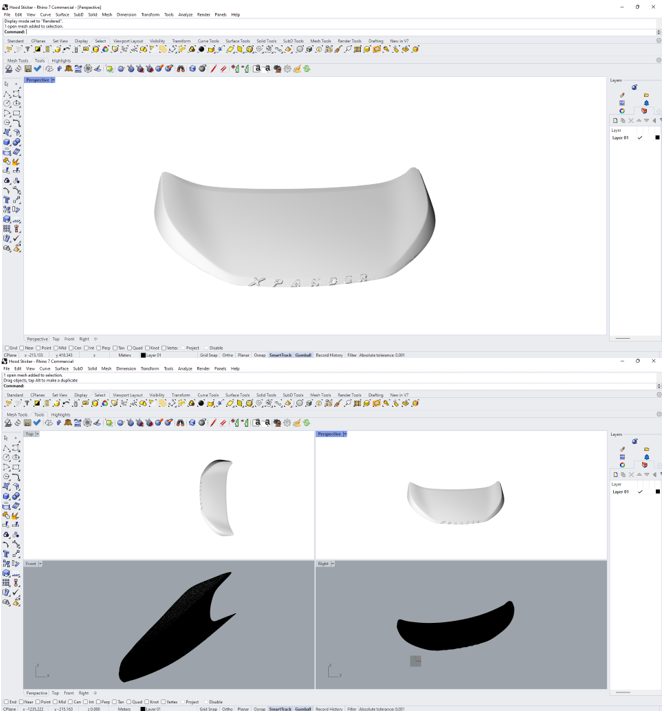Enable End osnap checkbox in upper window
Image resolution: width=664 pixels, height=716 pixels.
tap(7, 348)
